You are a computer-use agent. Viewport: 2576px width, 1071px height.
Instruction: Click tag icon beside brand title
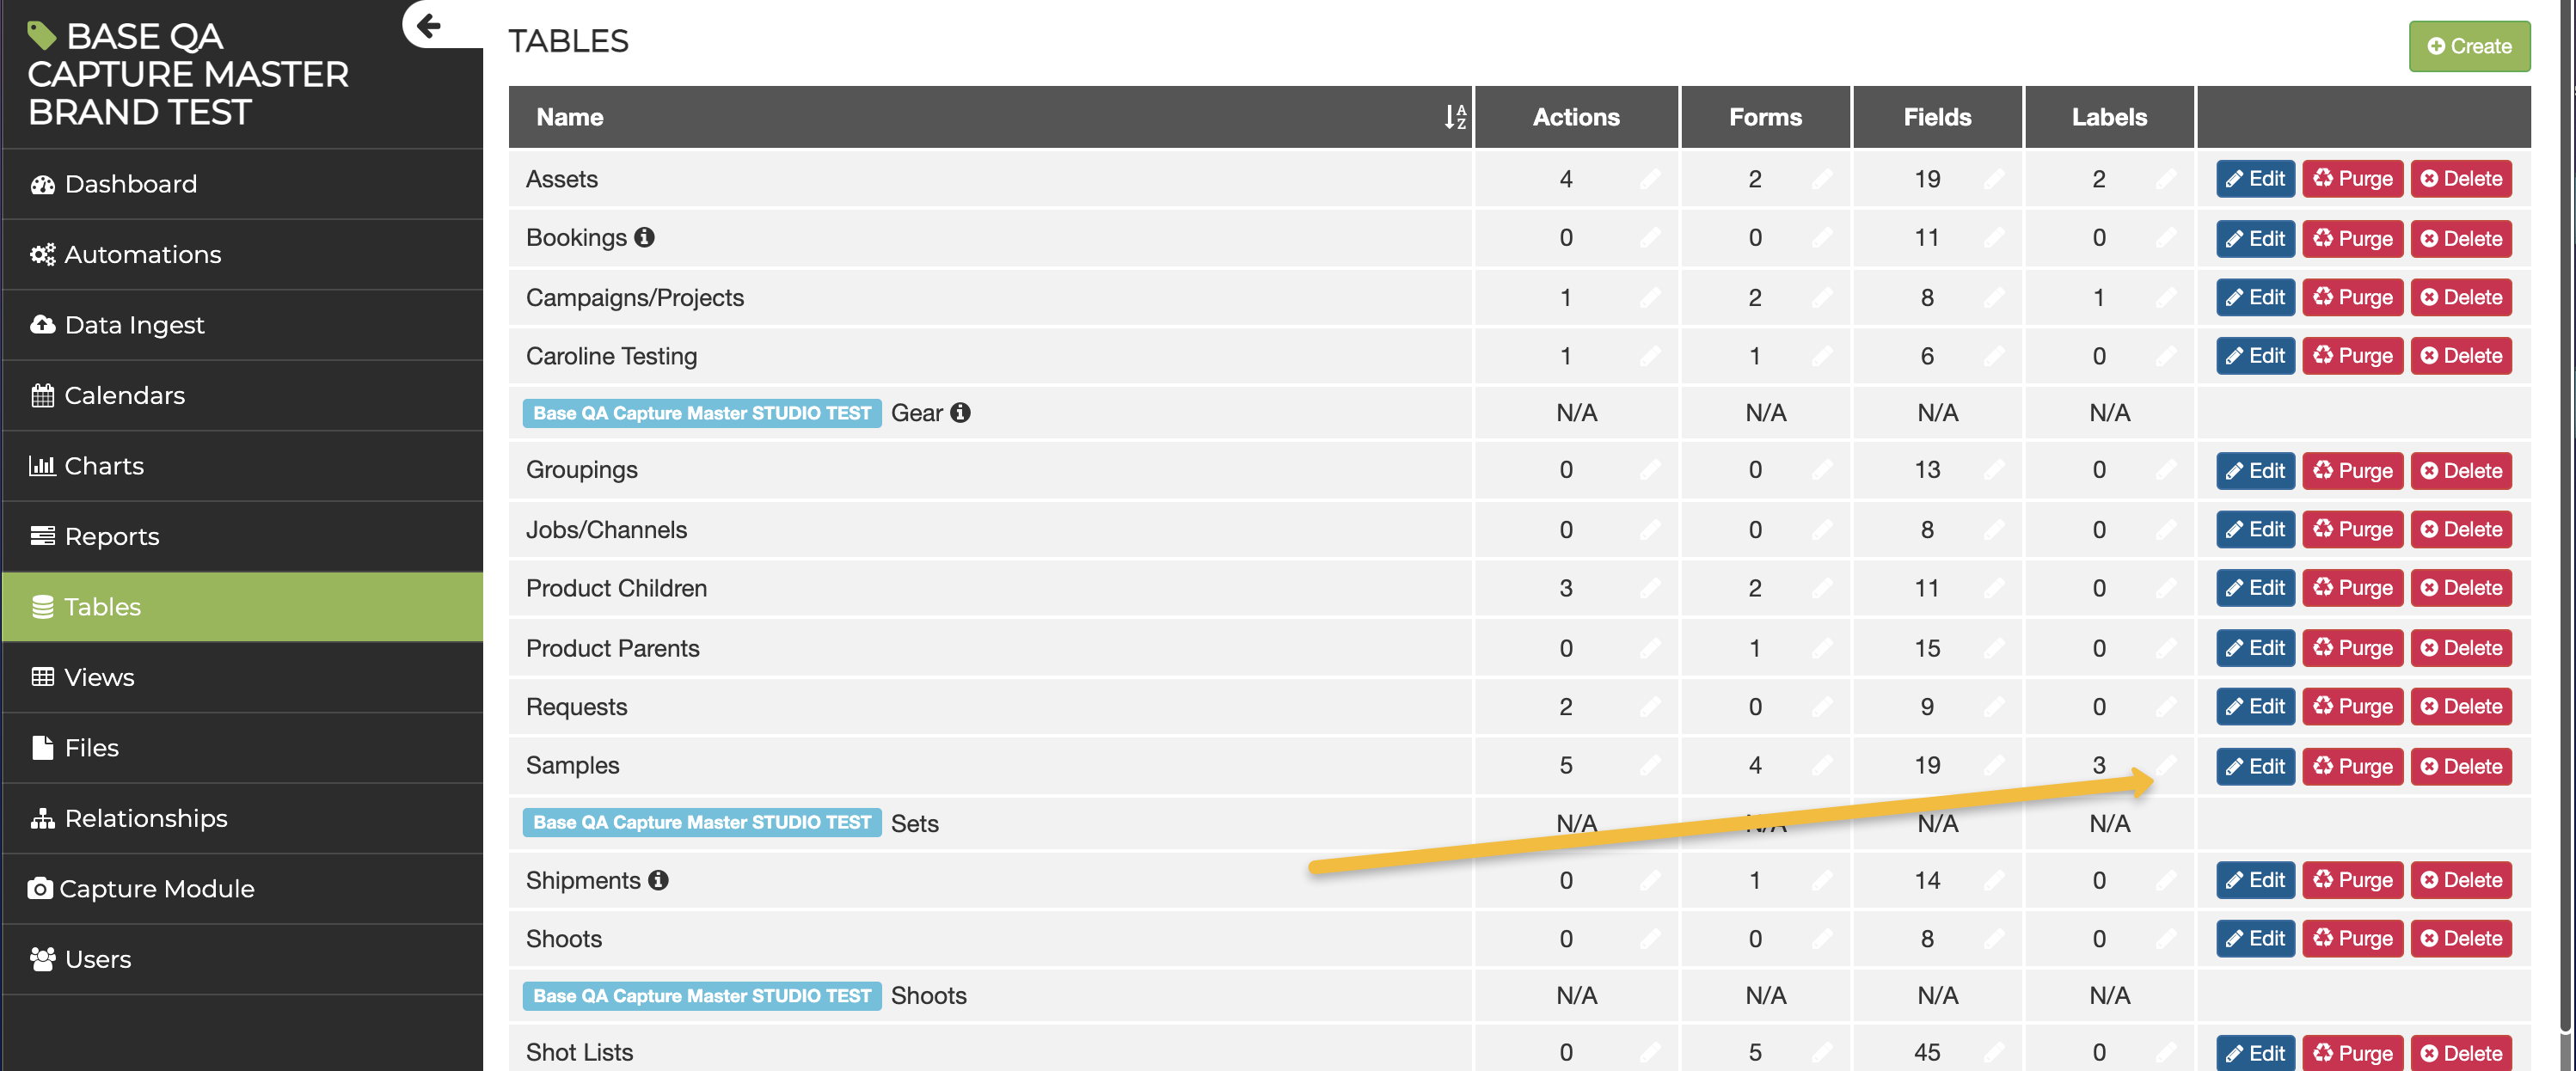[41, 36]
